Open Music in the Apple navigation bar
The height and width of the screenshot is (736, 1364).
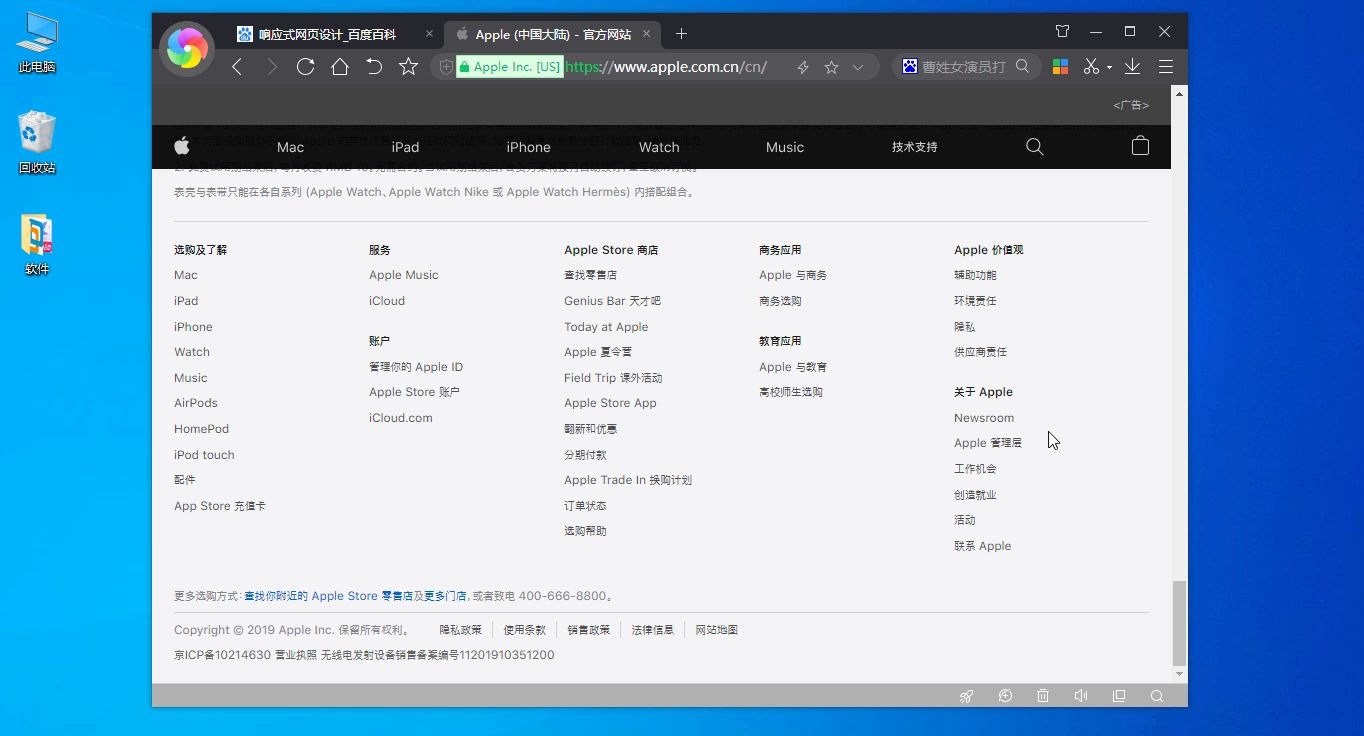[x=785, y=147]
